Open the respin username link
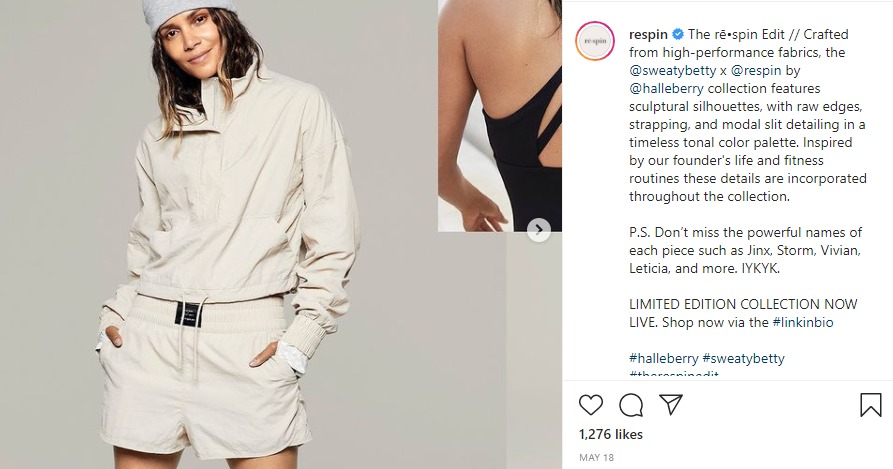The height and width of the screenshot is (469, 893). click(x=649, y=35)
